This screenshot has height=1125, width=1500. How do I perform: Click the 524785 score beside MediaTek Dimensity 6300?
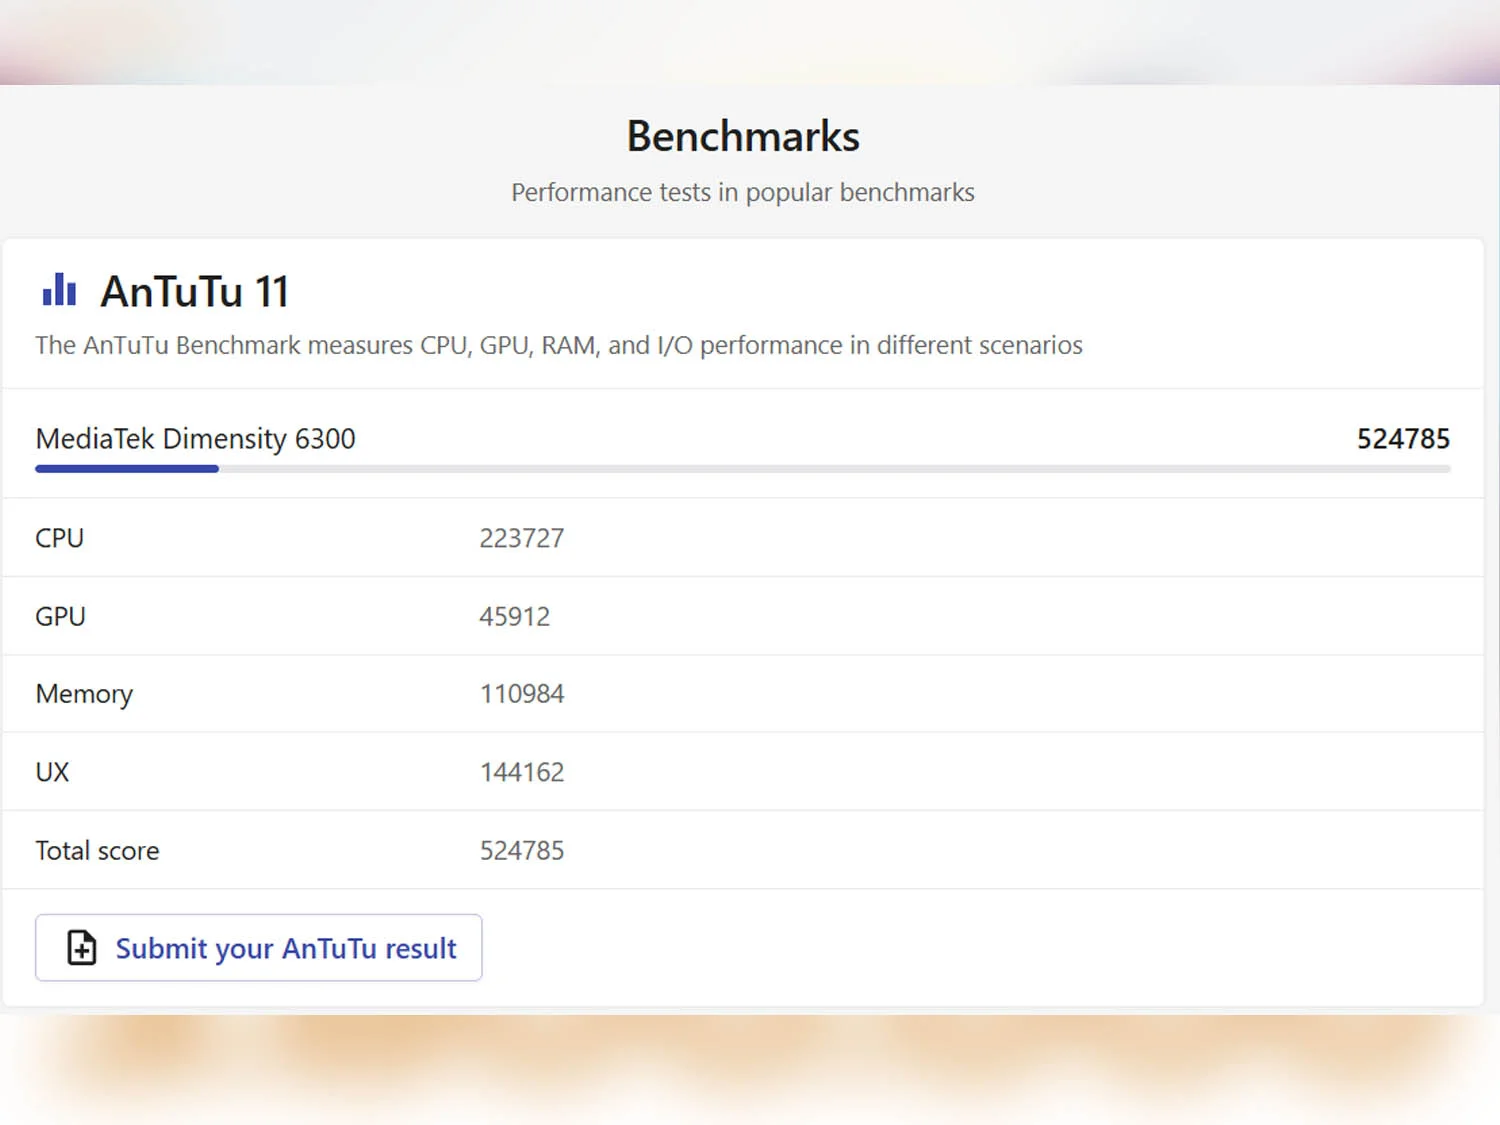pyautogui.click(x=1403, y=439)
